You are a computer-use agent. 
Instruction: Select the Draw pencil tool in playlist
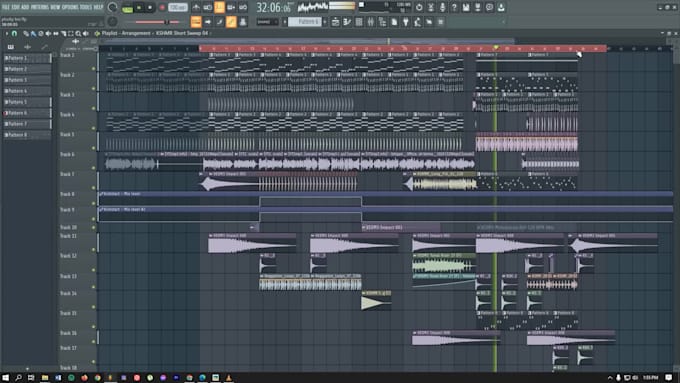26,33
